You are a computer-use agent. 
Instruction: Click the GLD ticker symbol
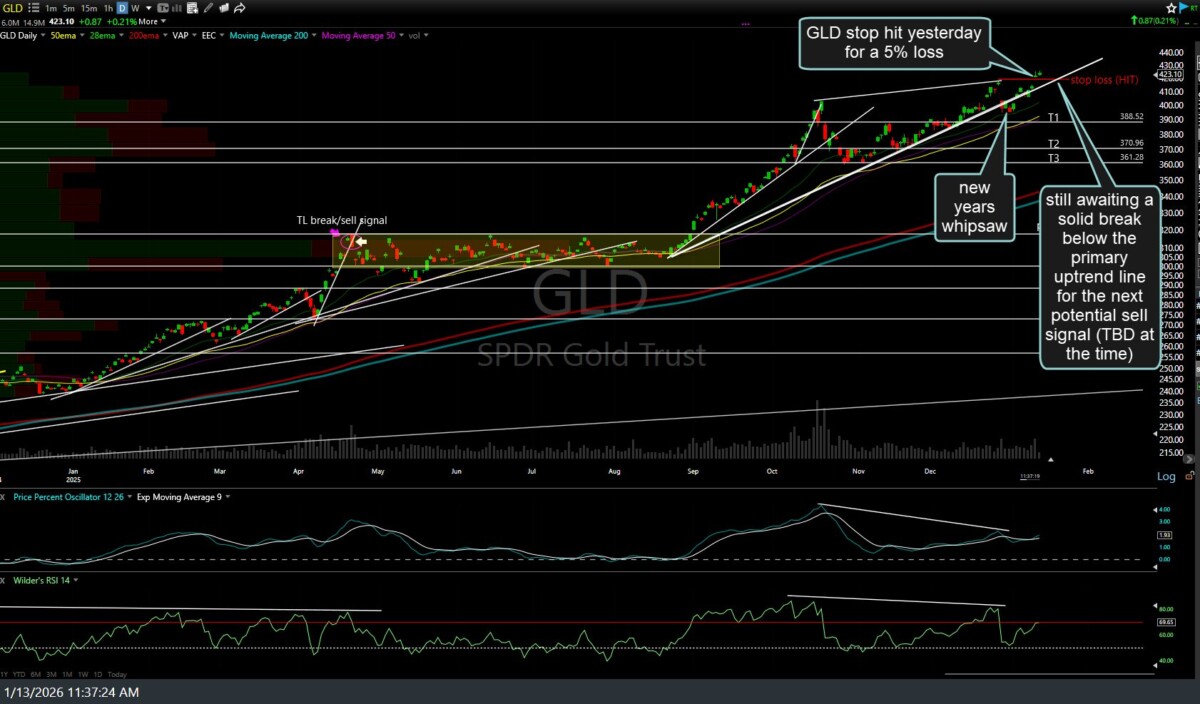[x=12, y=7]
